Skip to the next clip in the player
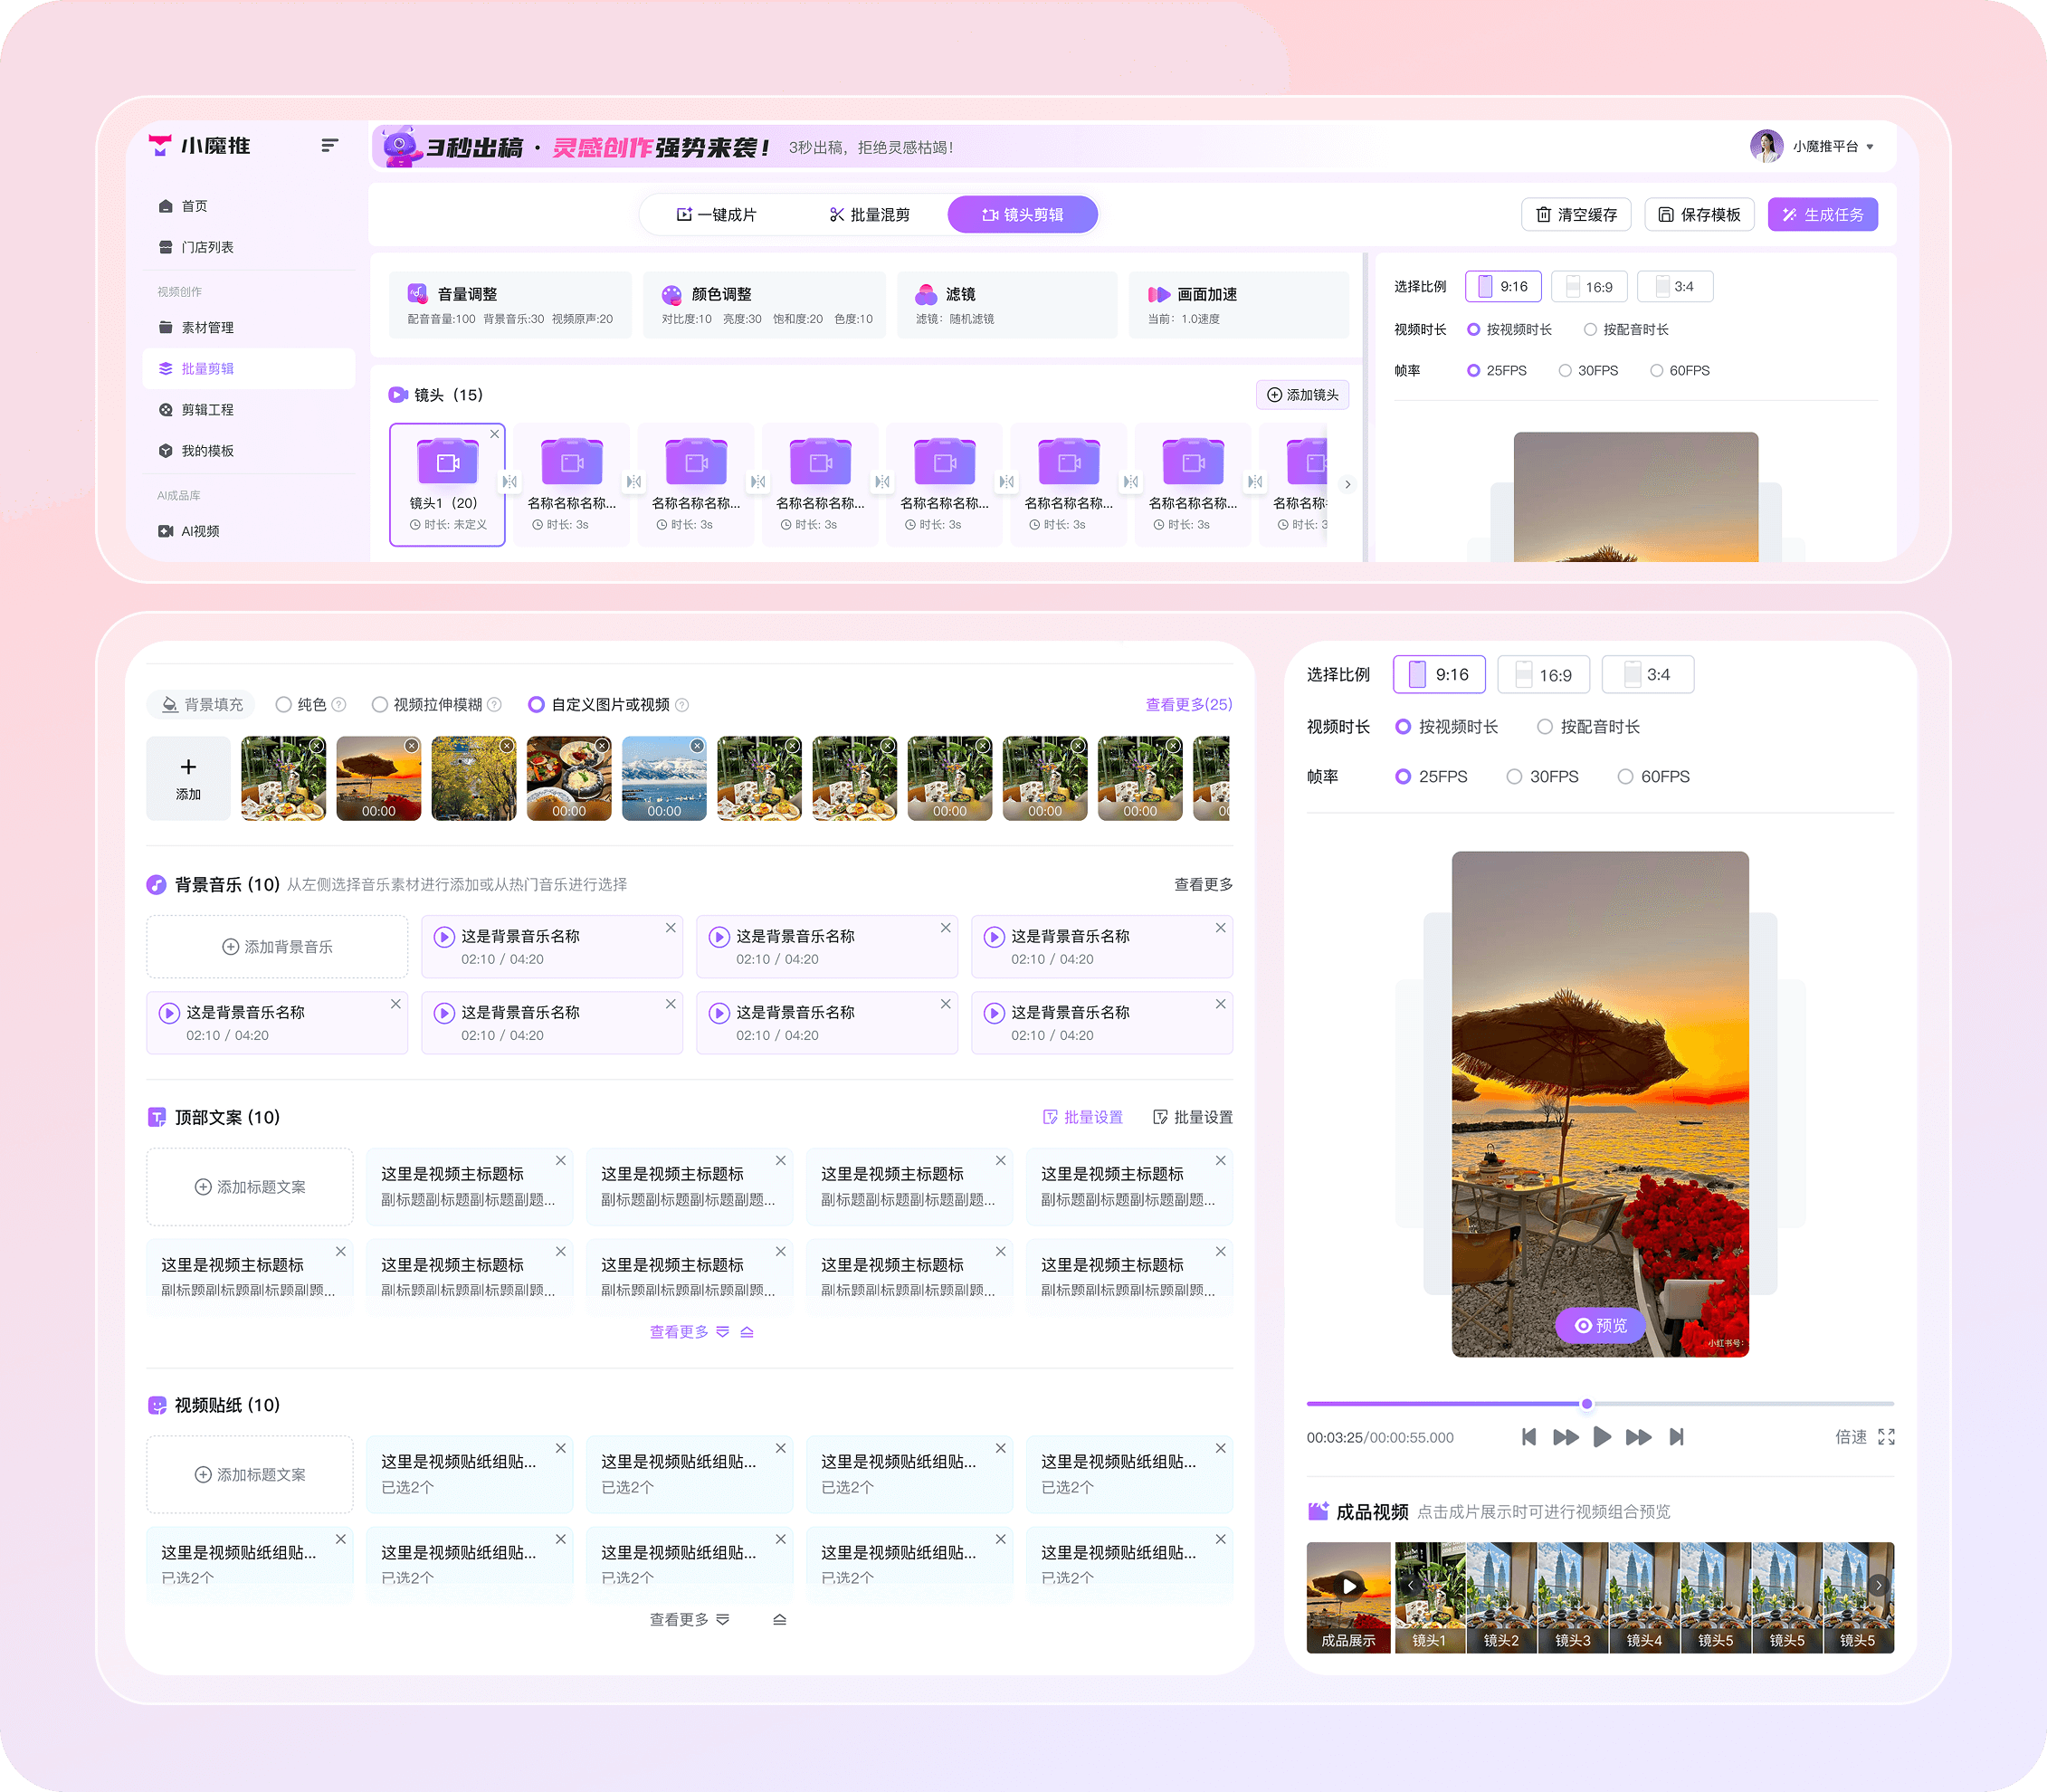The width and height of the screenshot is (2047, 1792). (x=1677, y=1437)
